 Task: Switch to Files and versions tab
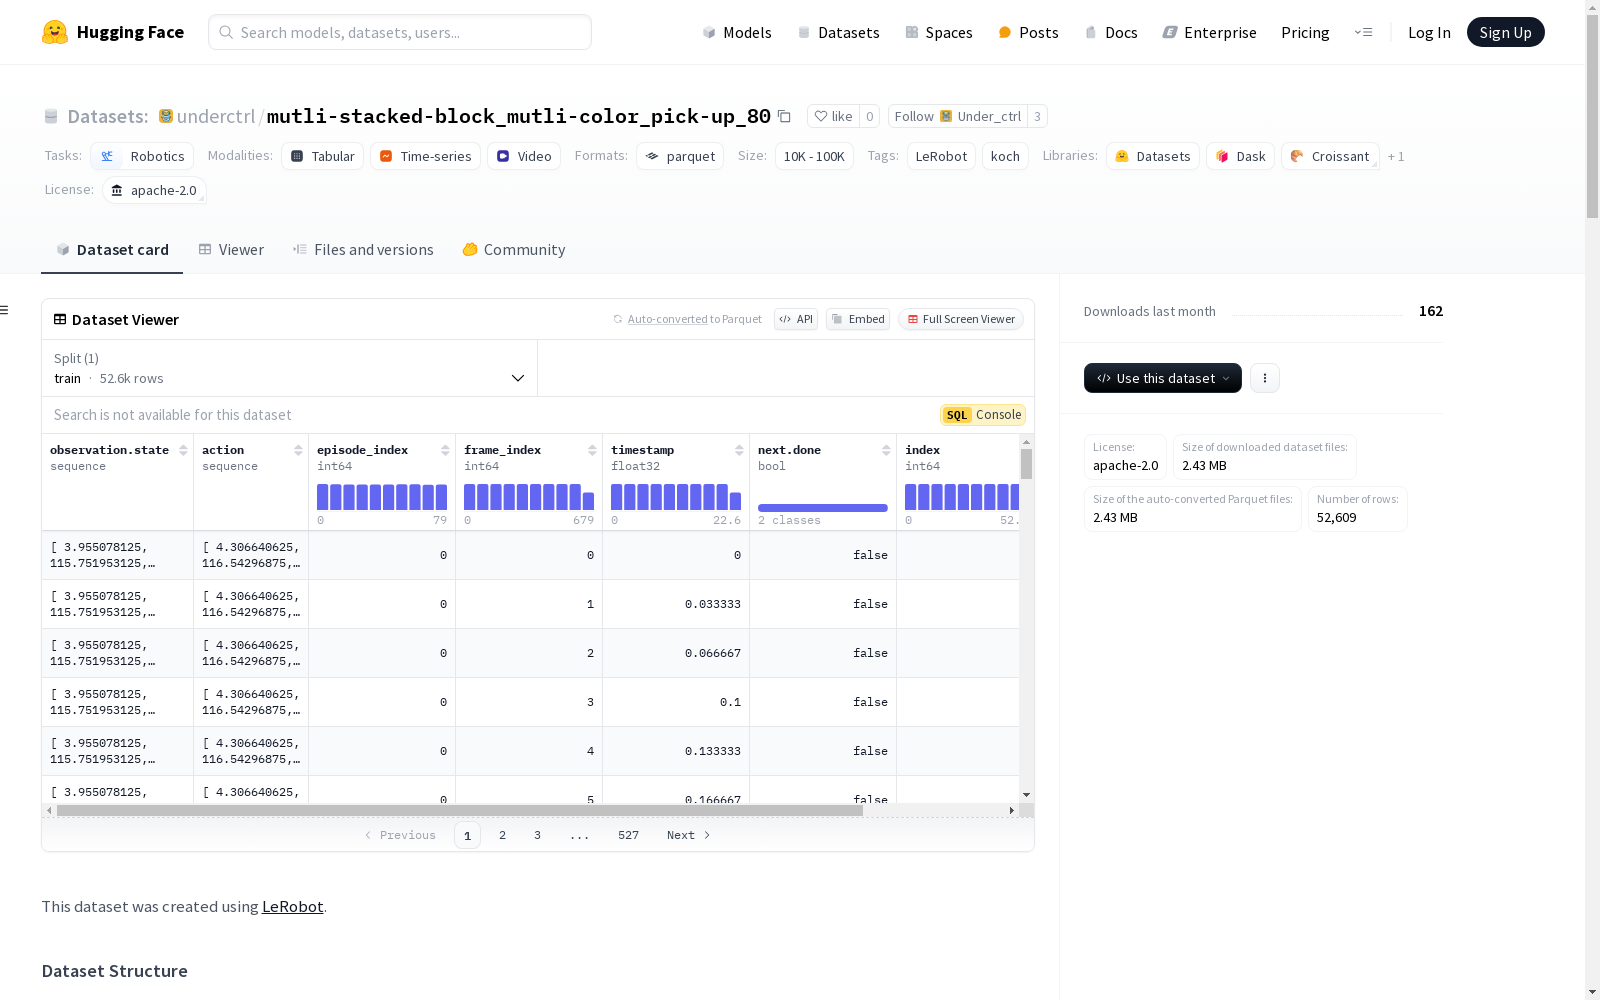(x=363, y=250)
